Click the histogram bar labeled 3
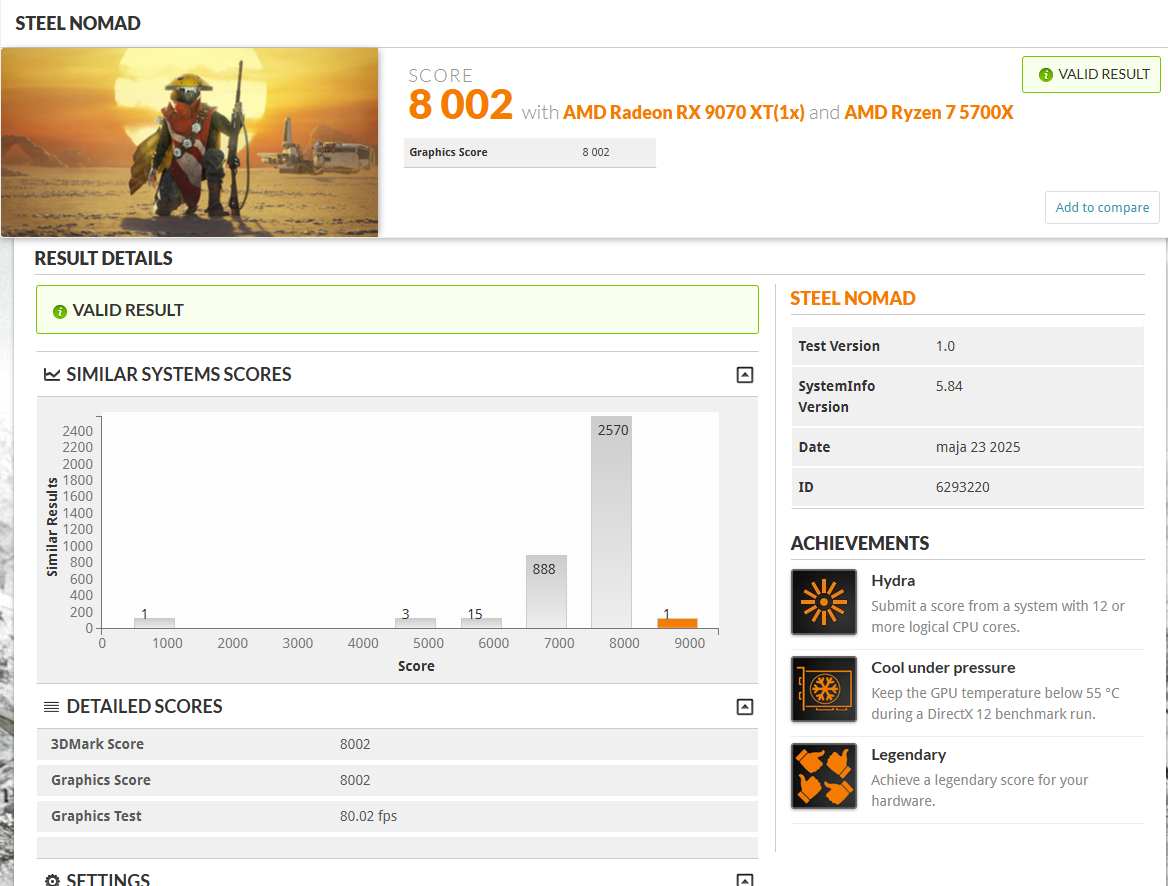1168x886 pixels. [416, 623]
